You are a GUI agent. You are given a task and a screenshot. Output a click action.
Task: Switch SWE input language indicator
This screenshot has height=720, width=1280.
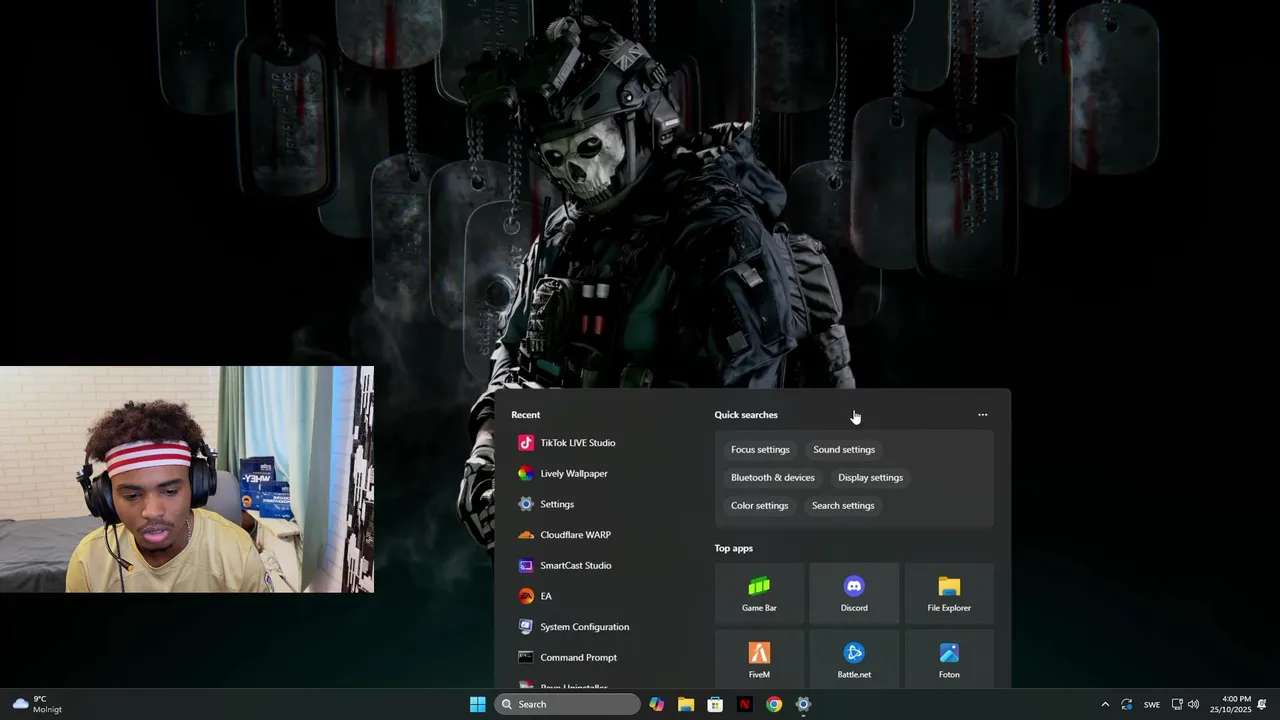click(x=1152, y=704)
